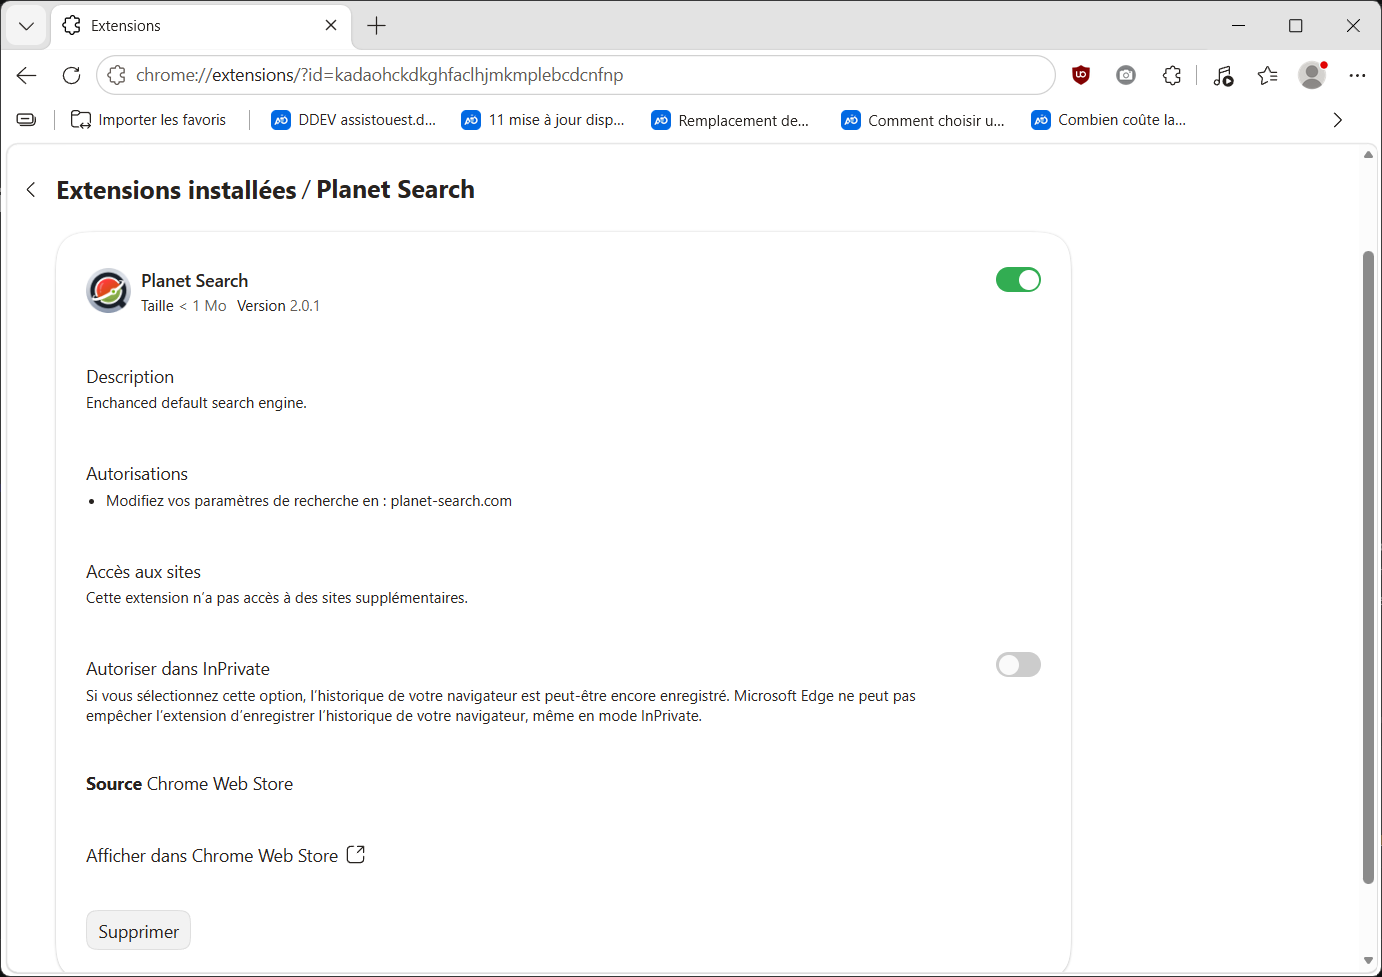Click the scrollbar up arrow
The width and height of the screenshot is (1382, 977).
1368,155
